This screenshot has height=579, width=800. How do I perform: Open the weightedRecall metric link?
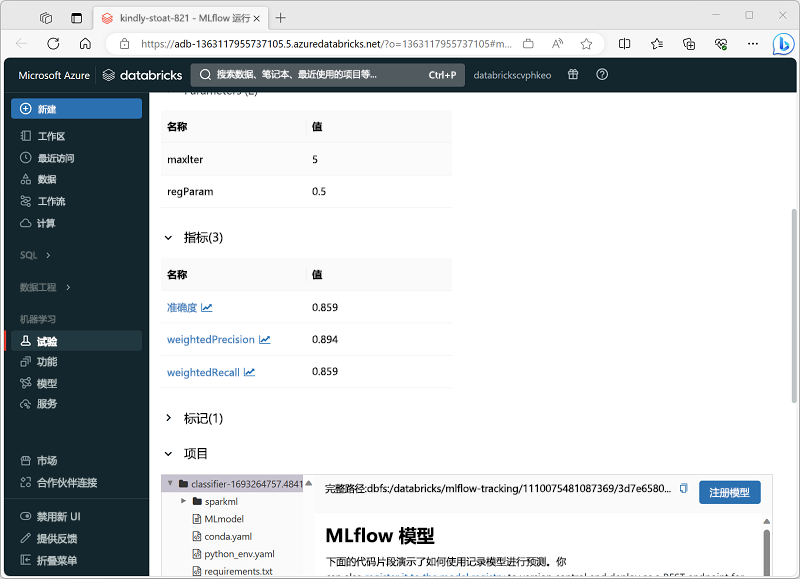coord(203,372)
